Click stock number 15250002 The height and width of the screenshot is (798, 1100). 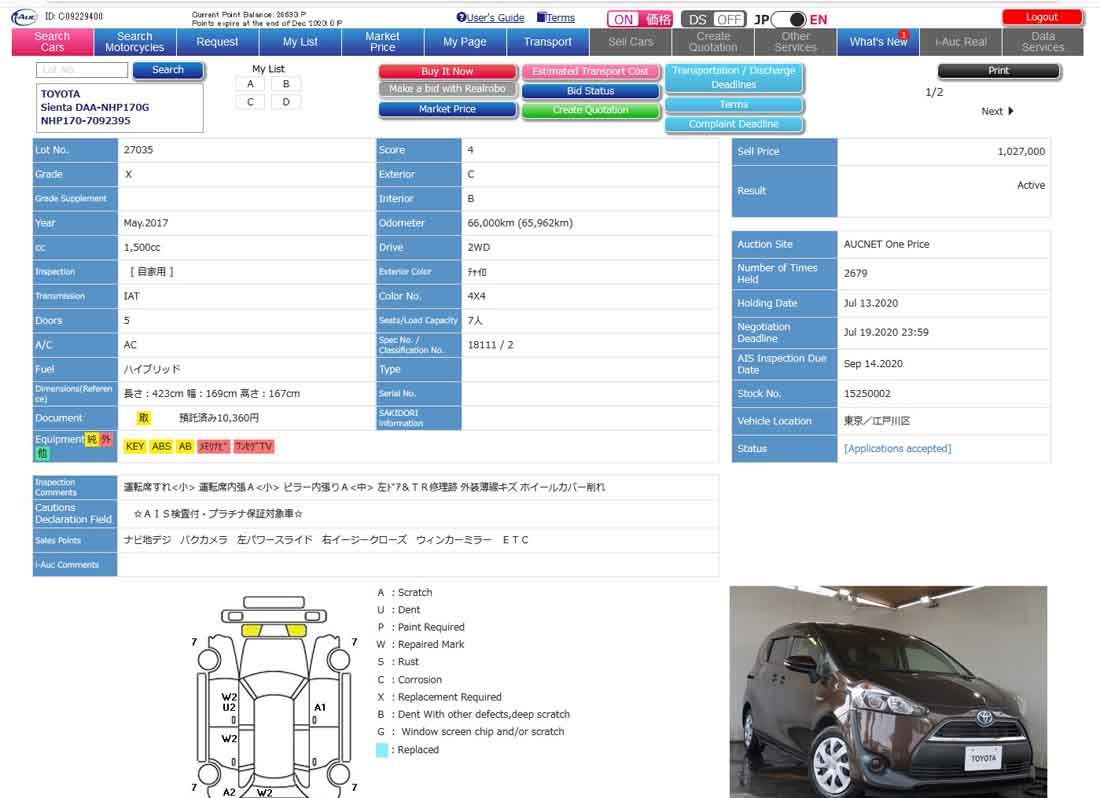point(867,394)
